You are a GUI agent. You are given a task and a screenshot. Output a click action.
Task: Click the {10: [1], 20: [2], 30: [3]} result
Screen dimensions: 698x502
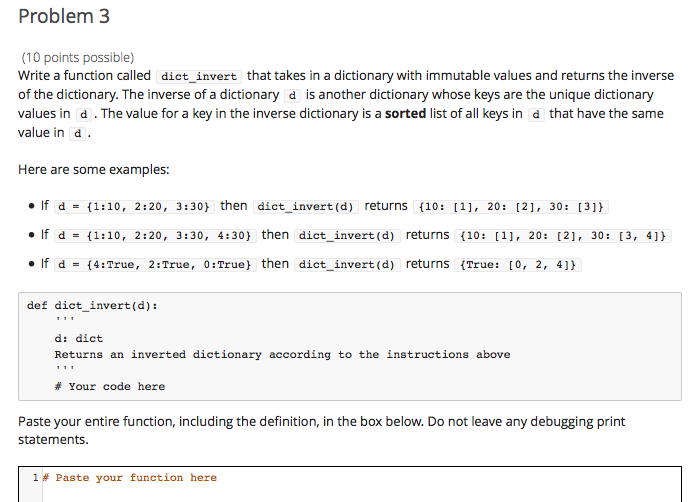(511, 206)
